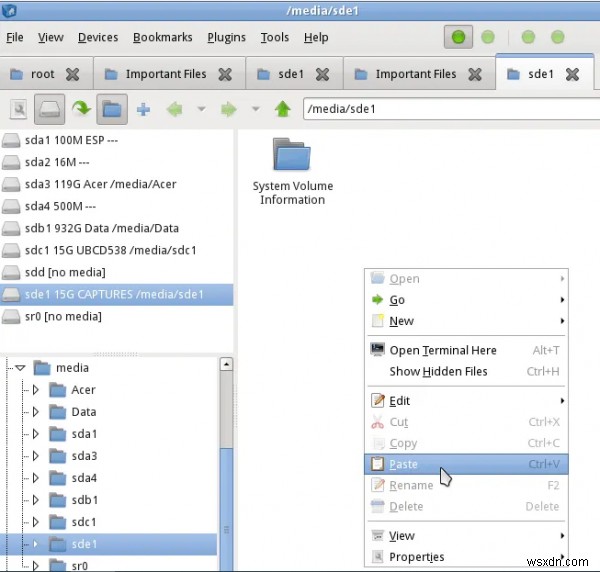The width and height of the screenshot is (600, 572).
Task: Open the Forward history dropdown arrow
Action: coord(256,109)
